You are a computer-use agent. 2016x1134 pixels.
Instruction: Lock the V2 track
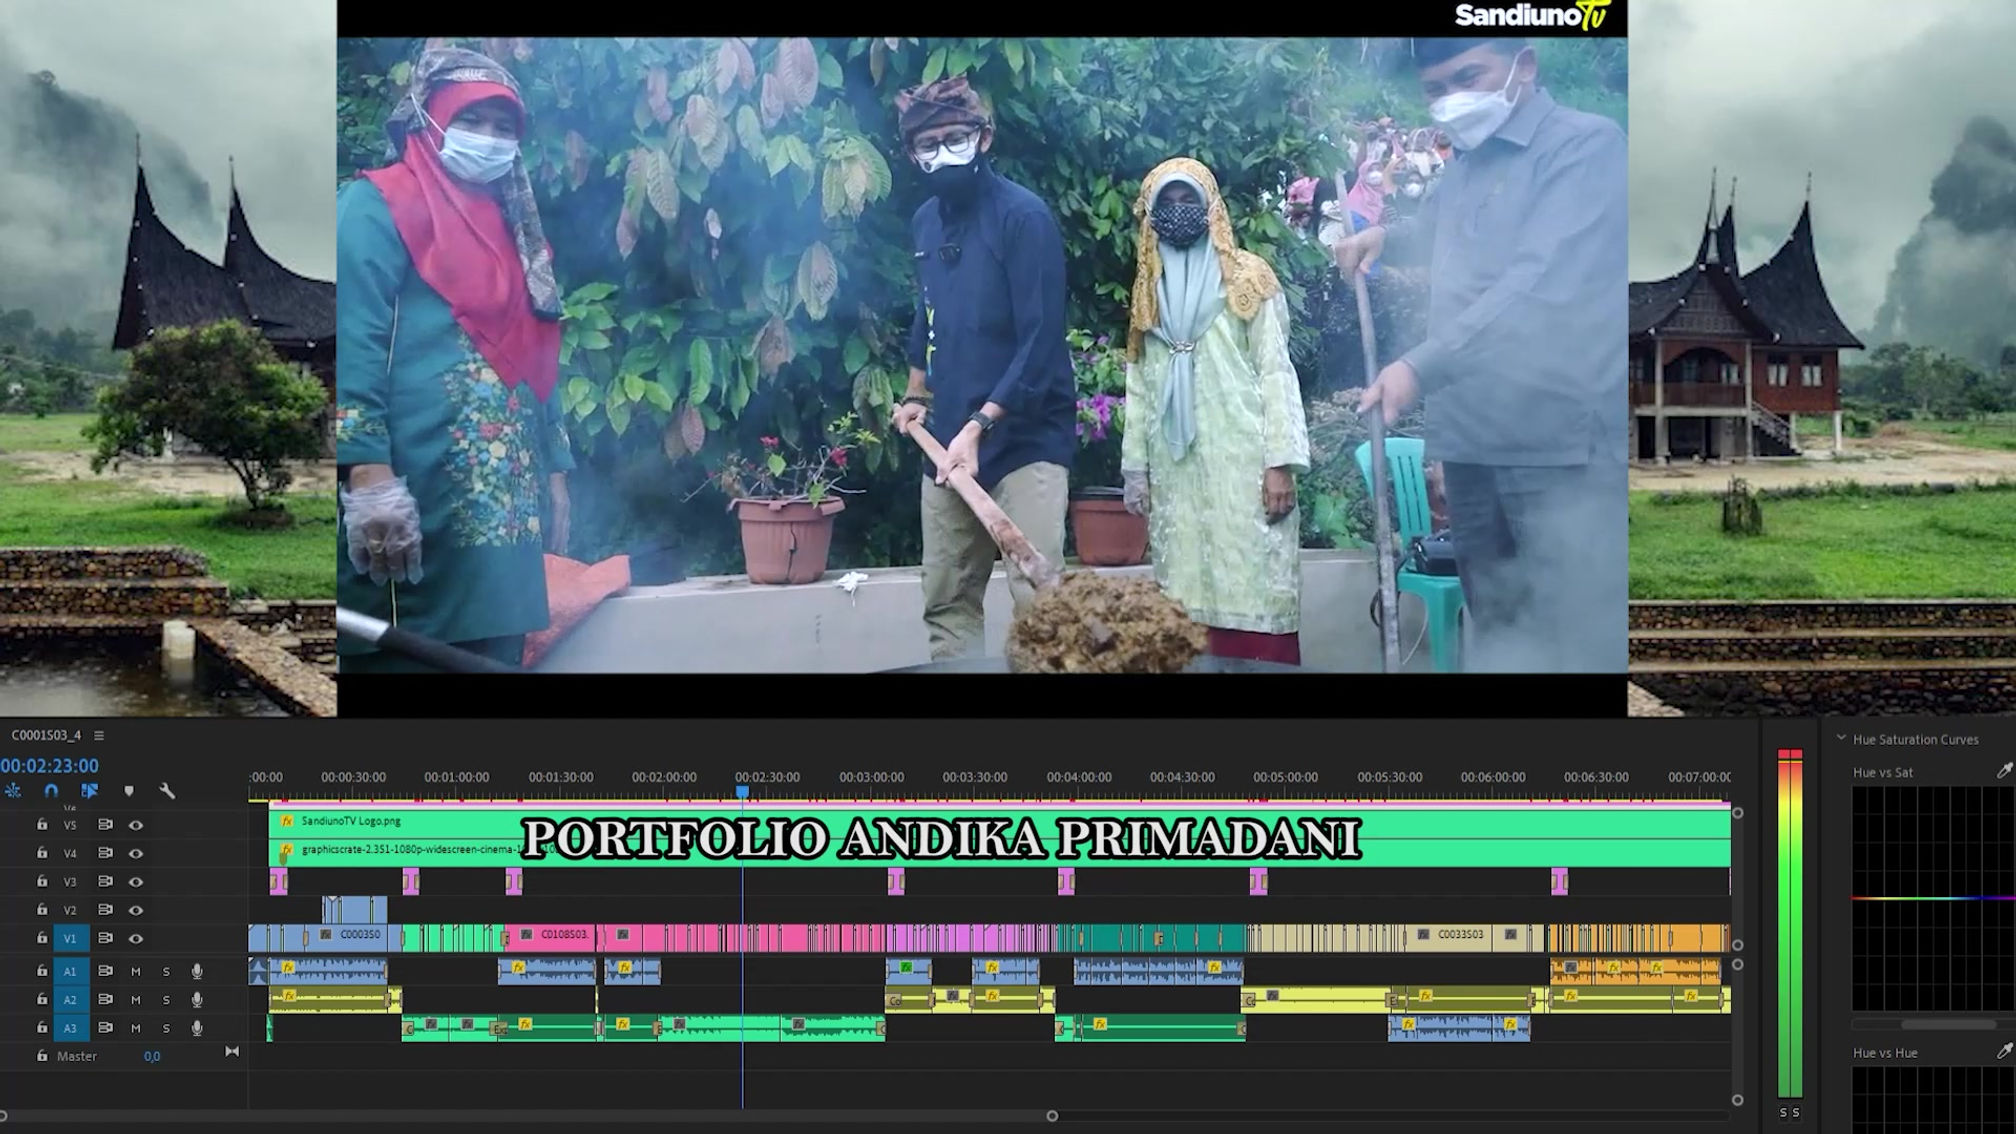point(42,910)
